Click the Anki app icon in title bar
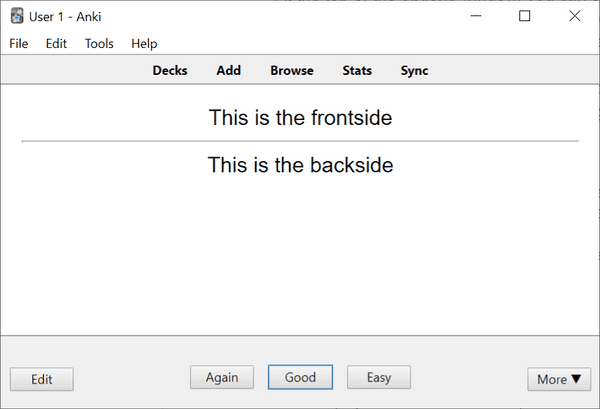 17,16
